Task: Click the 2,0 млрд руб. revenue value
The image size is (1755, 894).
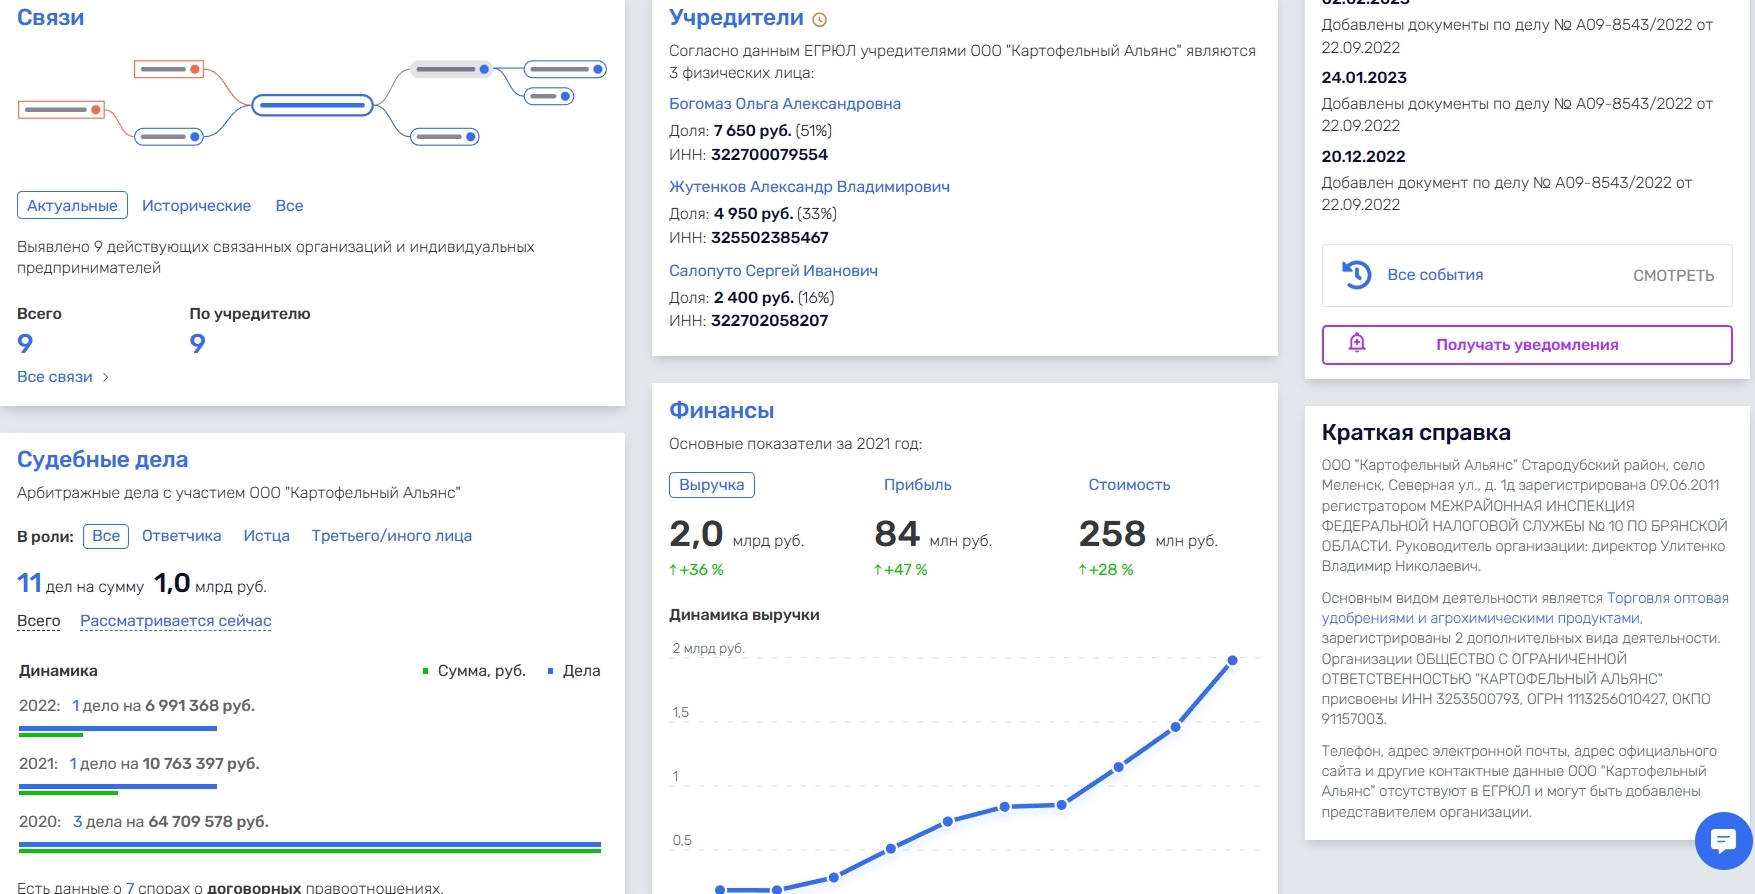Action: coord(736,534)
